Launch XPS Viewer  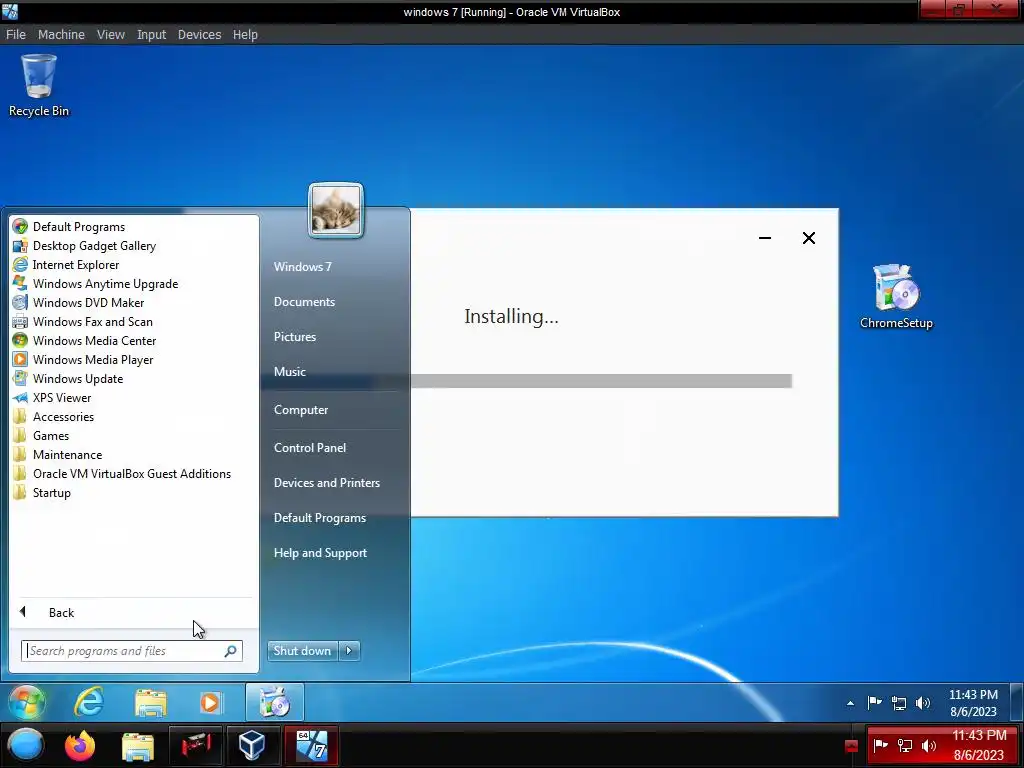pos(61,397)
